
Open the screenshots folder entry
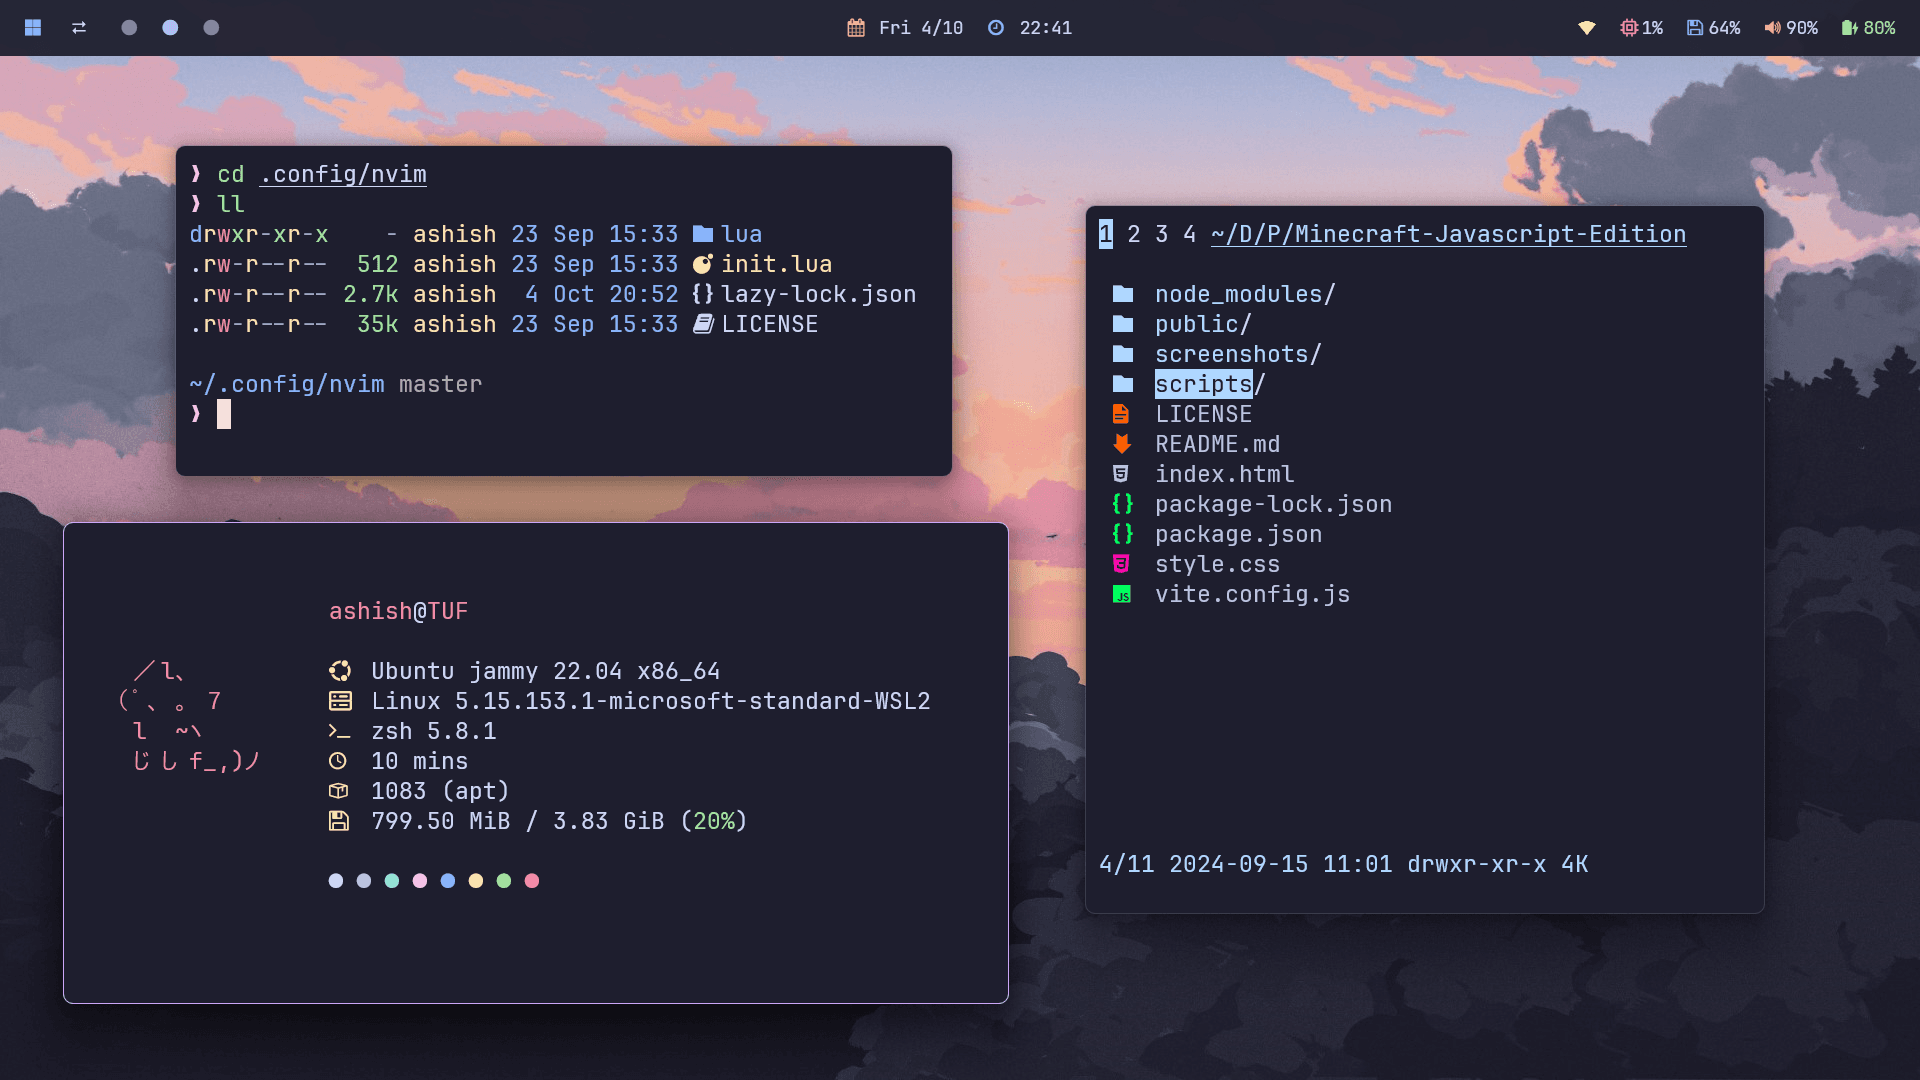click(x=1237, y=354)
